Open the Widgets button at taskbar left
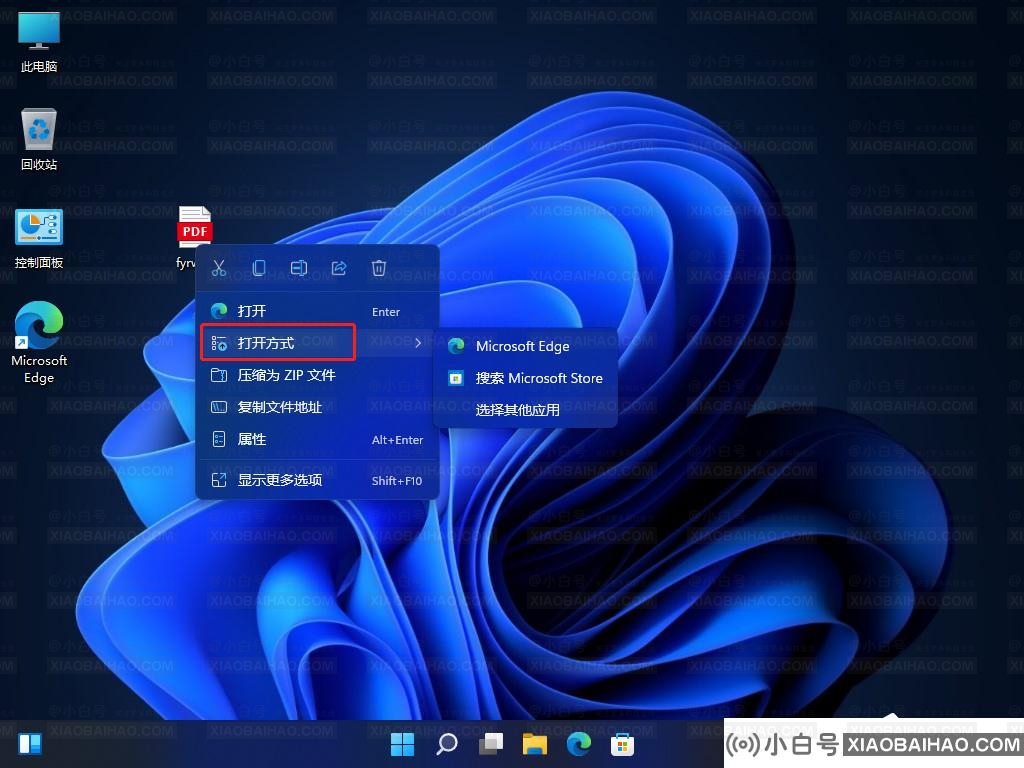 (x=30, y=744)
